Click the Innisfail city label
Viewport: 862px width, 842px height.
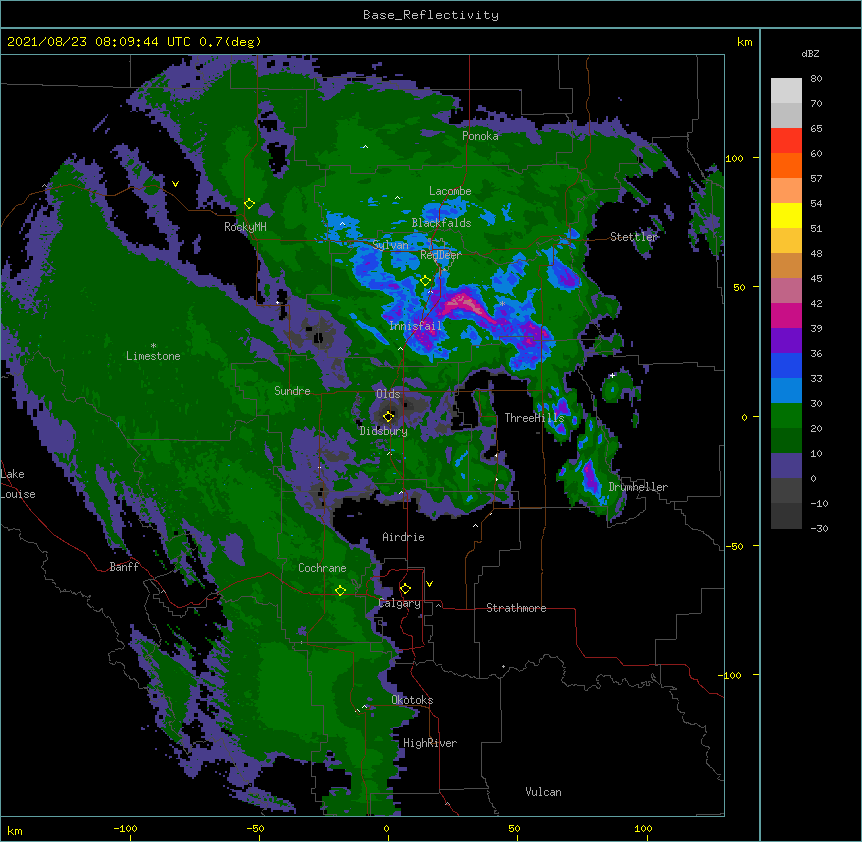click(415, 326)
